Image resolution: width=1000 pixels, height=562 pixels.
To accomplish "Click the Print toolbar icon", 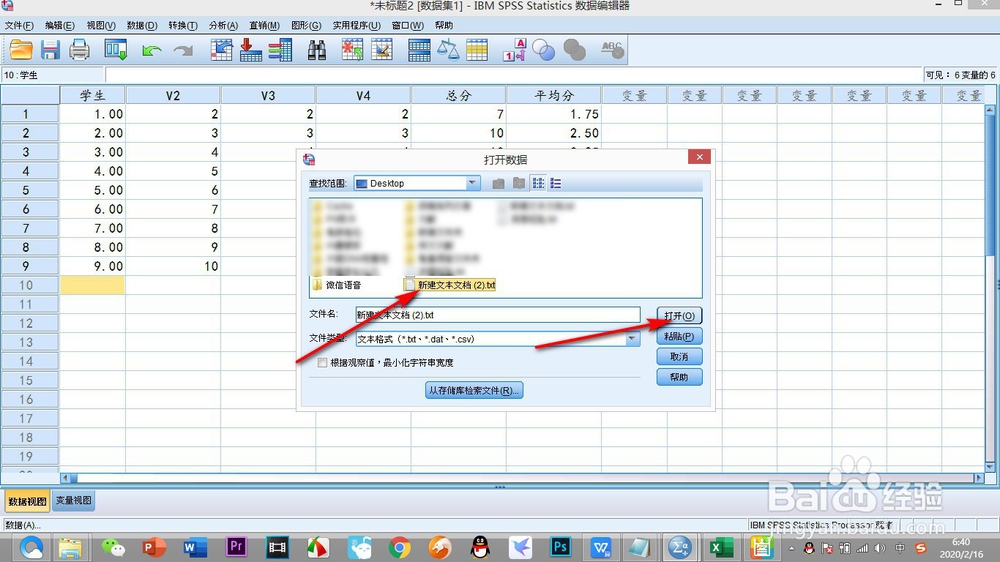I will 79,50.
